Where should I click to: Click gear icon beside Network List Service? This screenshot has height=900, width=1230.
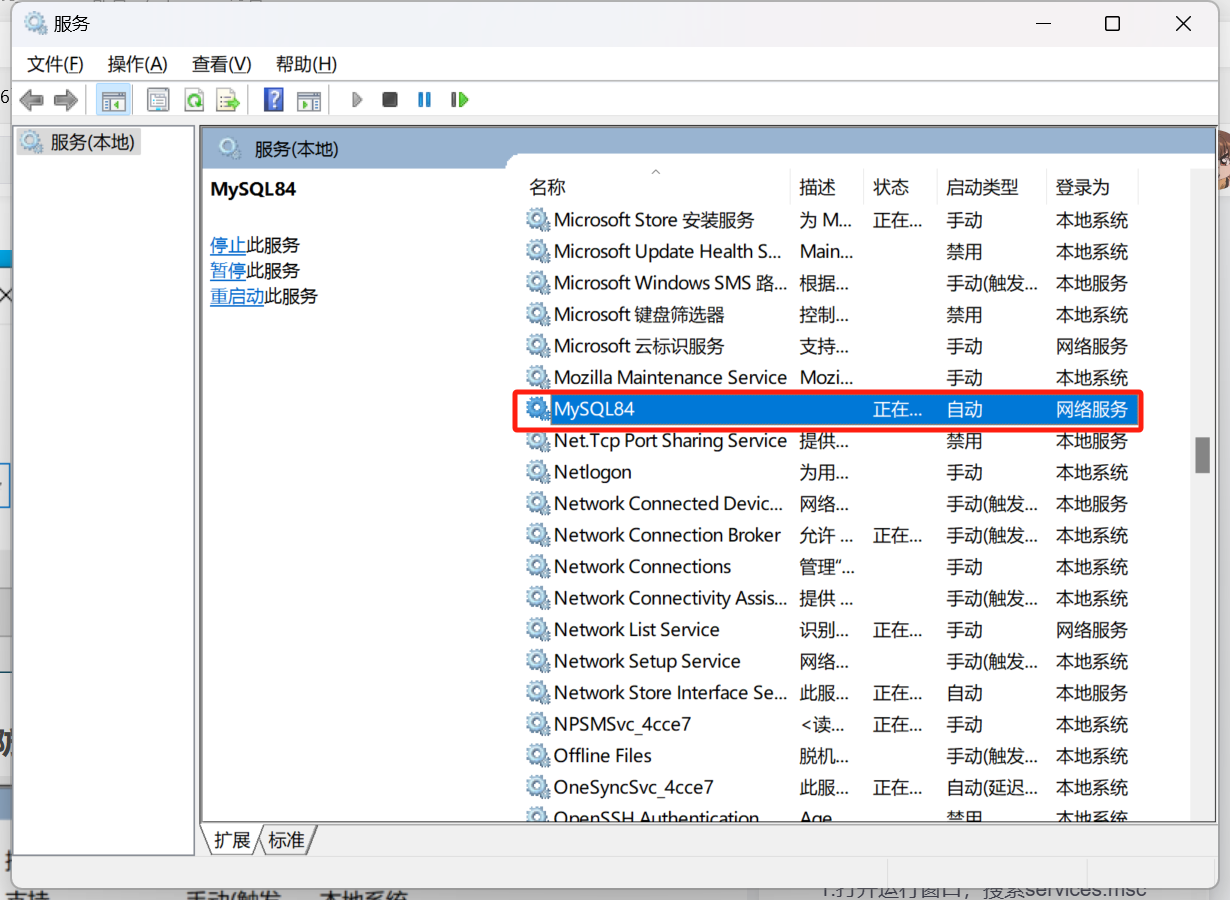click(538, 630)
